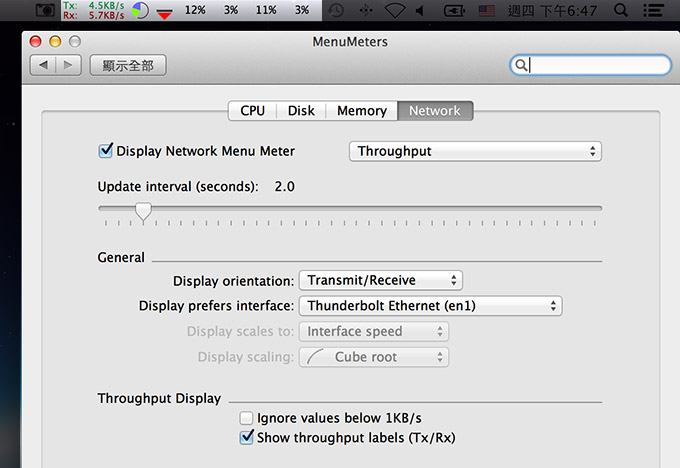Open the memory pie chart meter
Image resolution: width=680 pixels, height=468 pixels.
pos(140,10)
